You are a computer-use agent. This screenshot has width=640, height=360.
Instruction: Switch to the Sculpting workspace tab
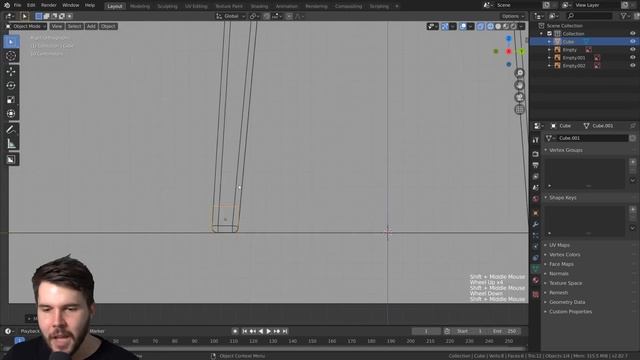point(167,6)
